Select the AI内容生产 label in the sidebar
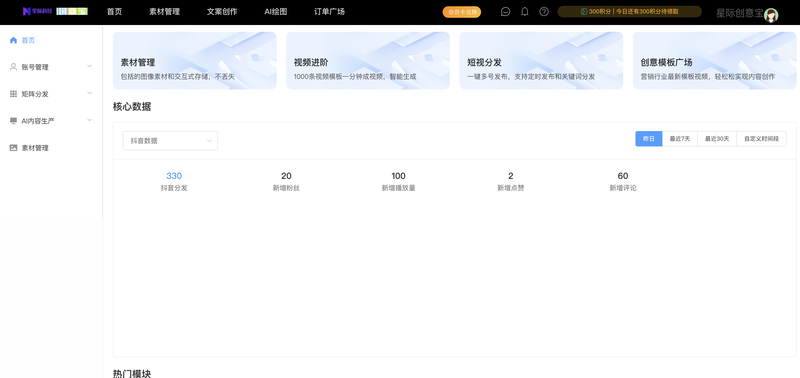Viewport: 800px width, 378px height. (38, 121)
